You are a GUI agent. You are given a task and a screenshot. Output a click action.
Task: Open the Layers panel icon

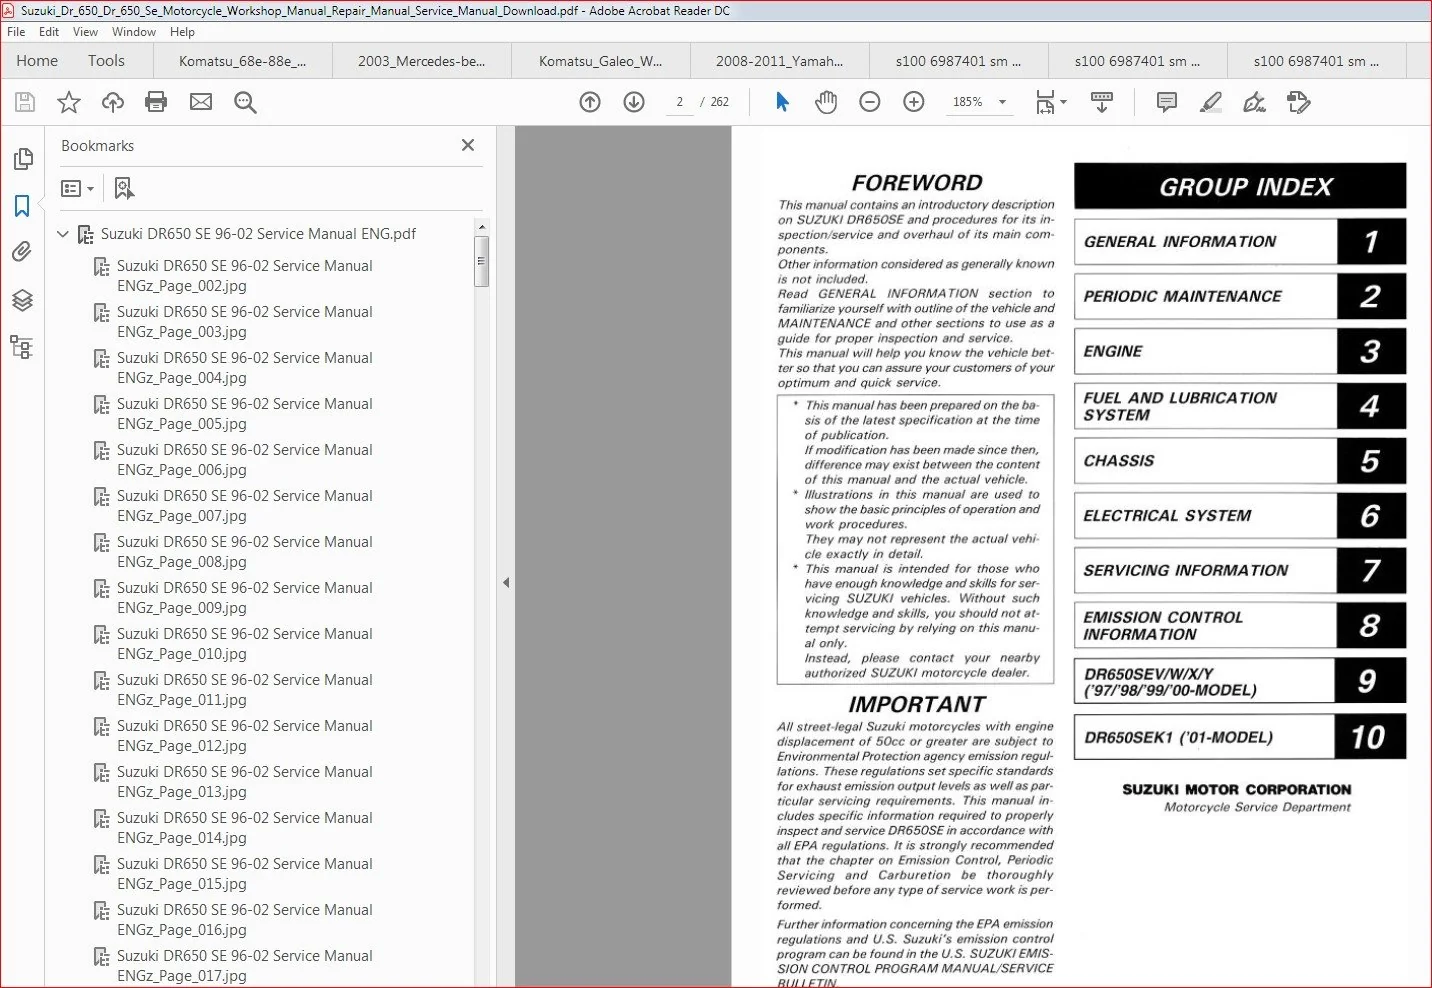22,300
